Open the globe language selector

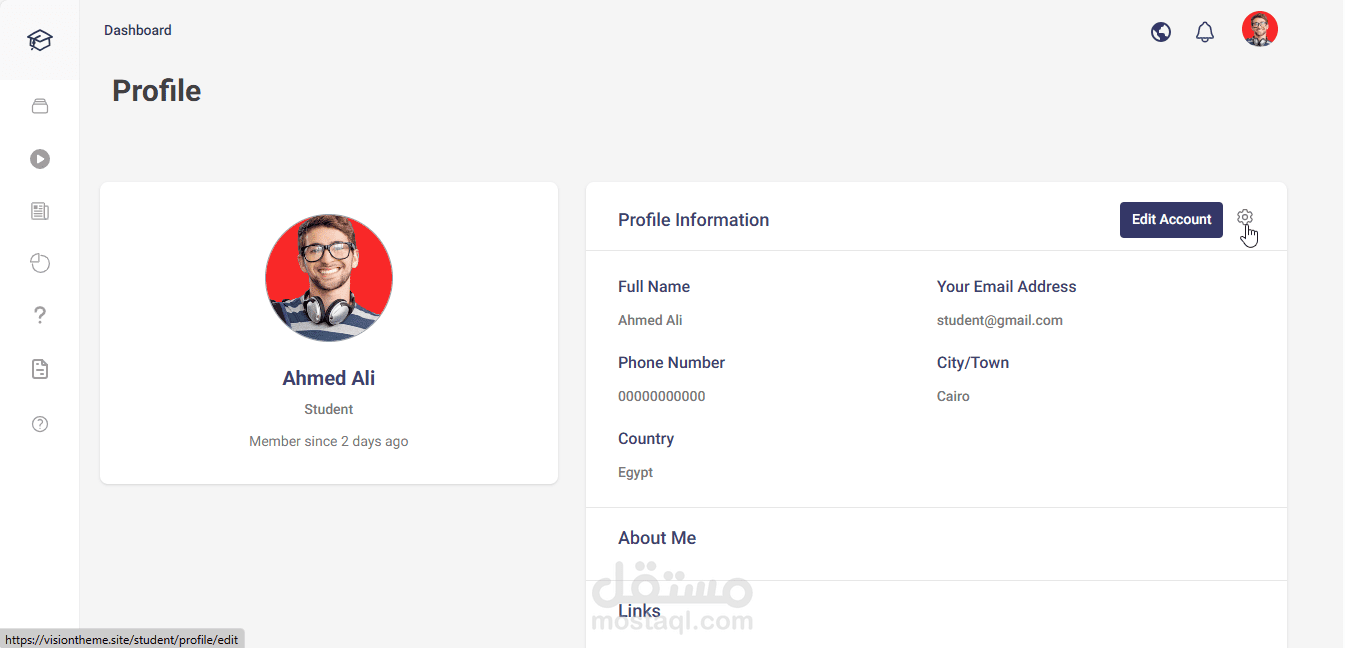pos(1161,32)
